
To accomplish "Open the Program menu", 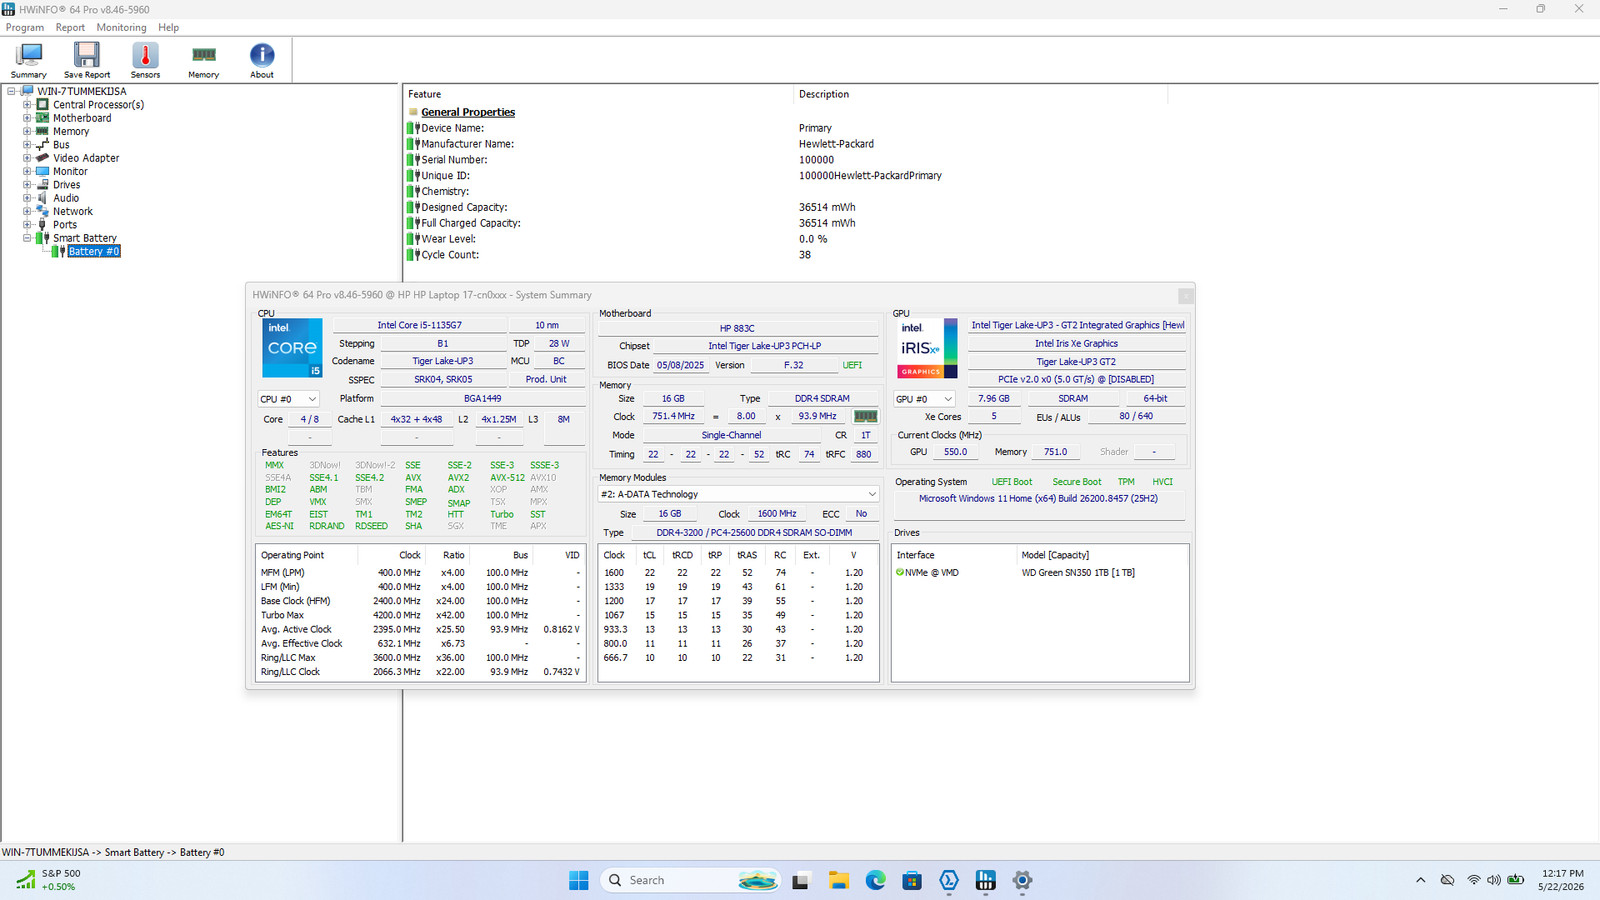I will click(25, 27).
